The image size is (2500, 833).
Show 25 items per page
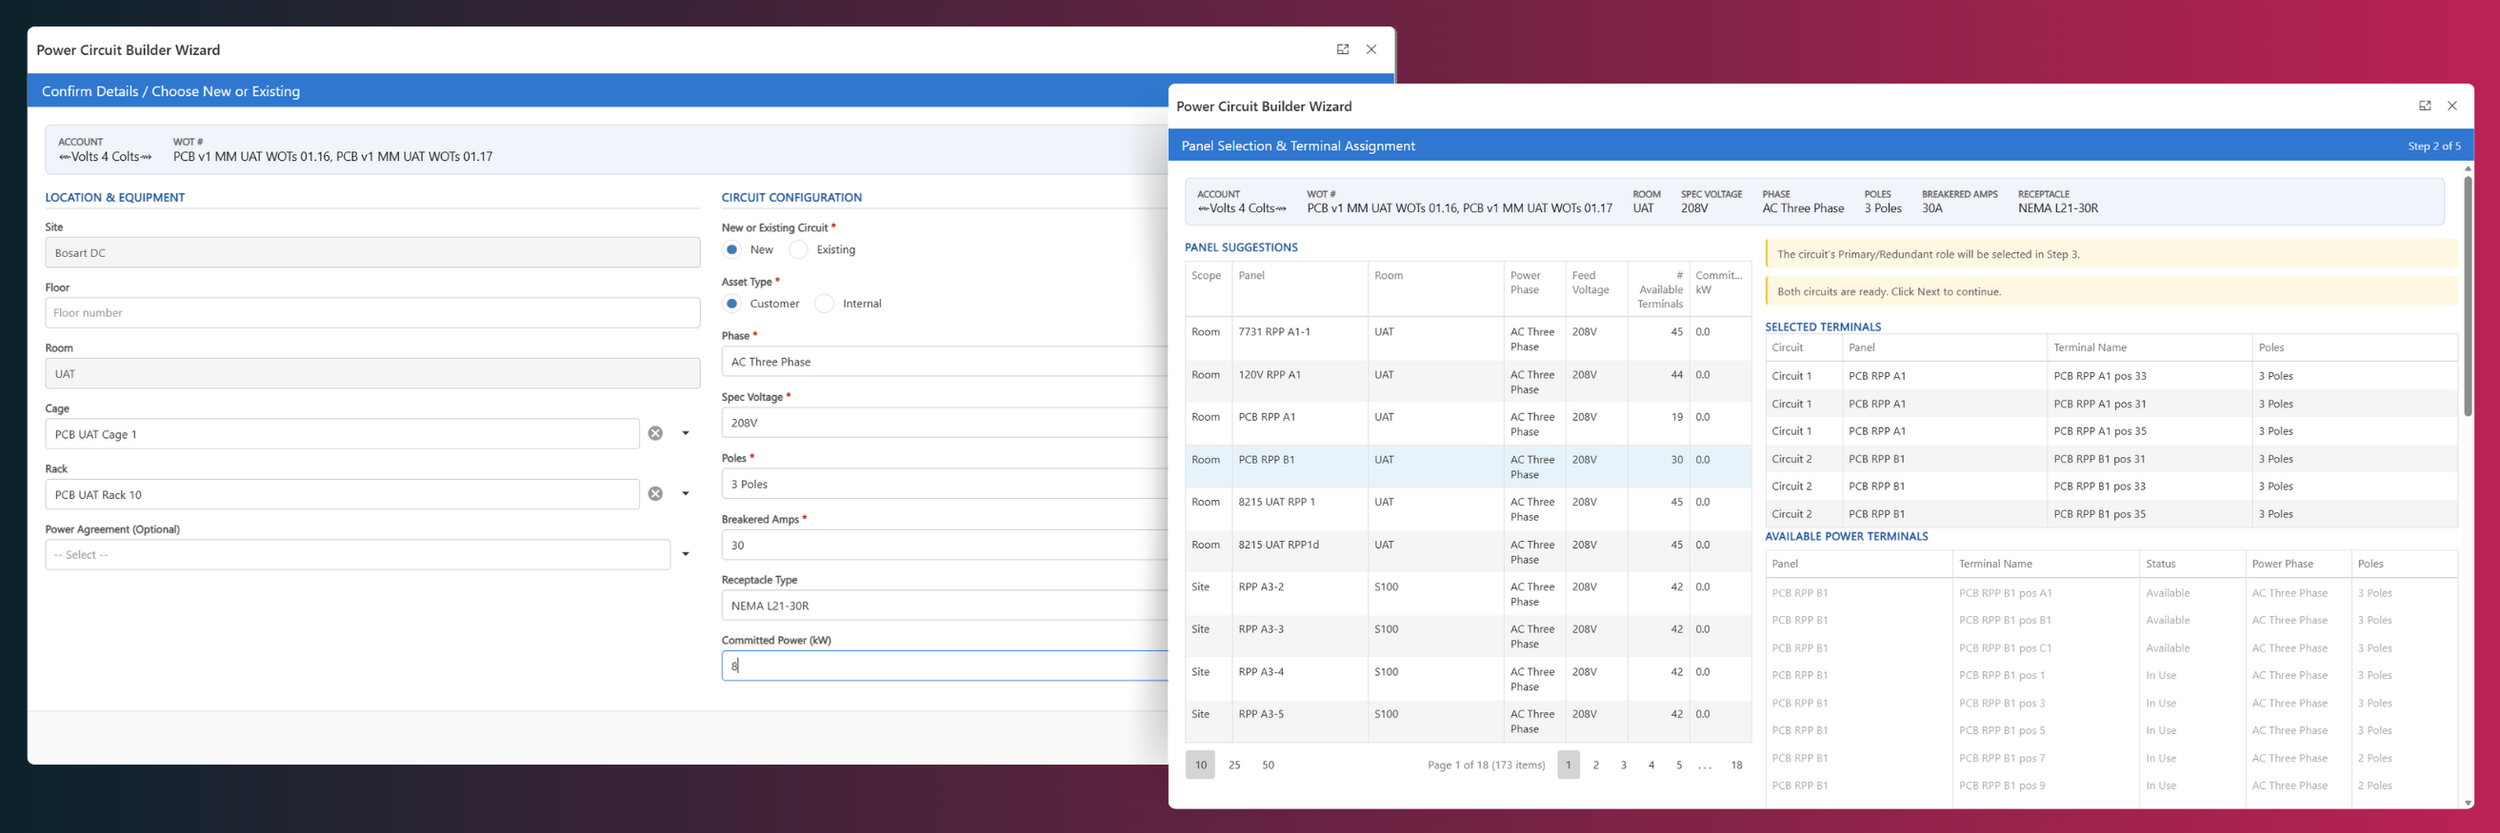click(1234, 765)
